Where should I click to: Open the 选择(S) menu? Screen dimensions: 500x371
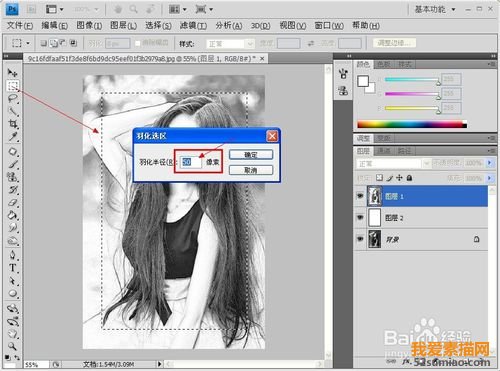[x=158, y=26]
